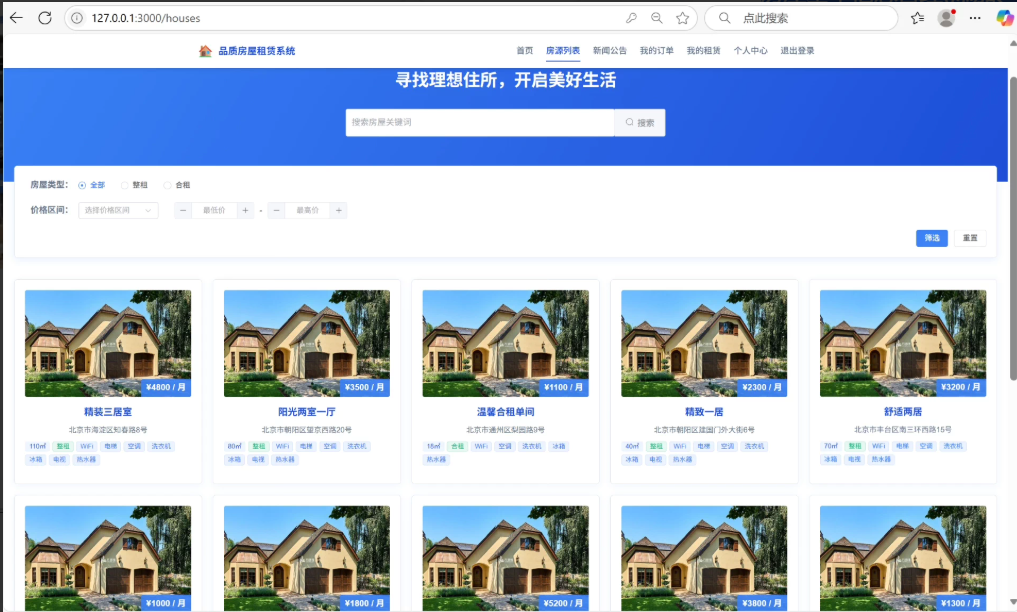Screen dimensions: 1017x612
Task: Click the ¥1100 / 月 house photo
Action: [506, 343]
